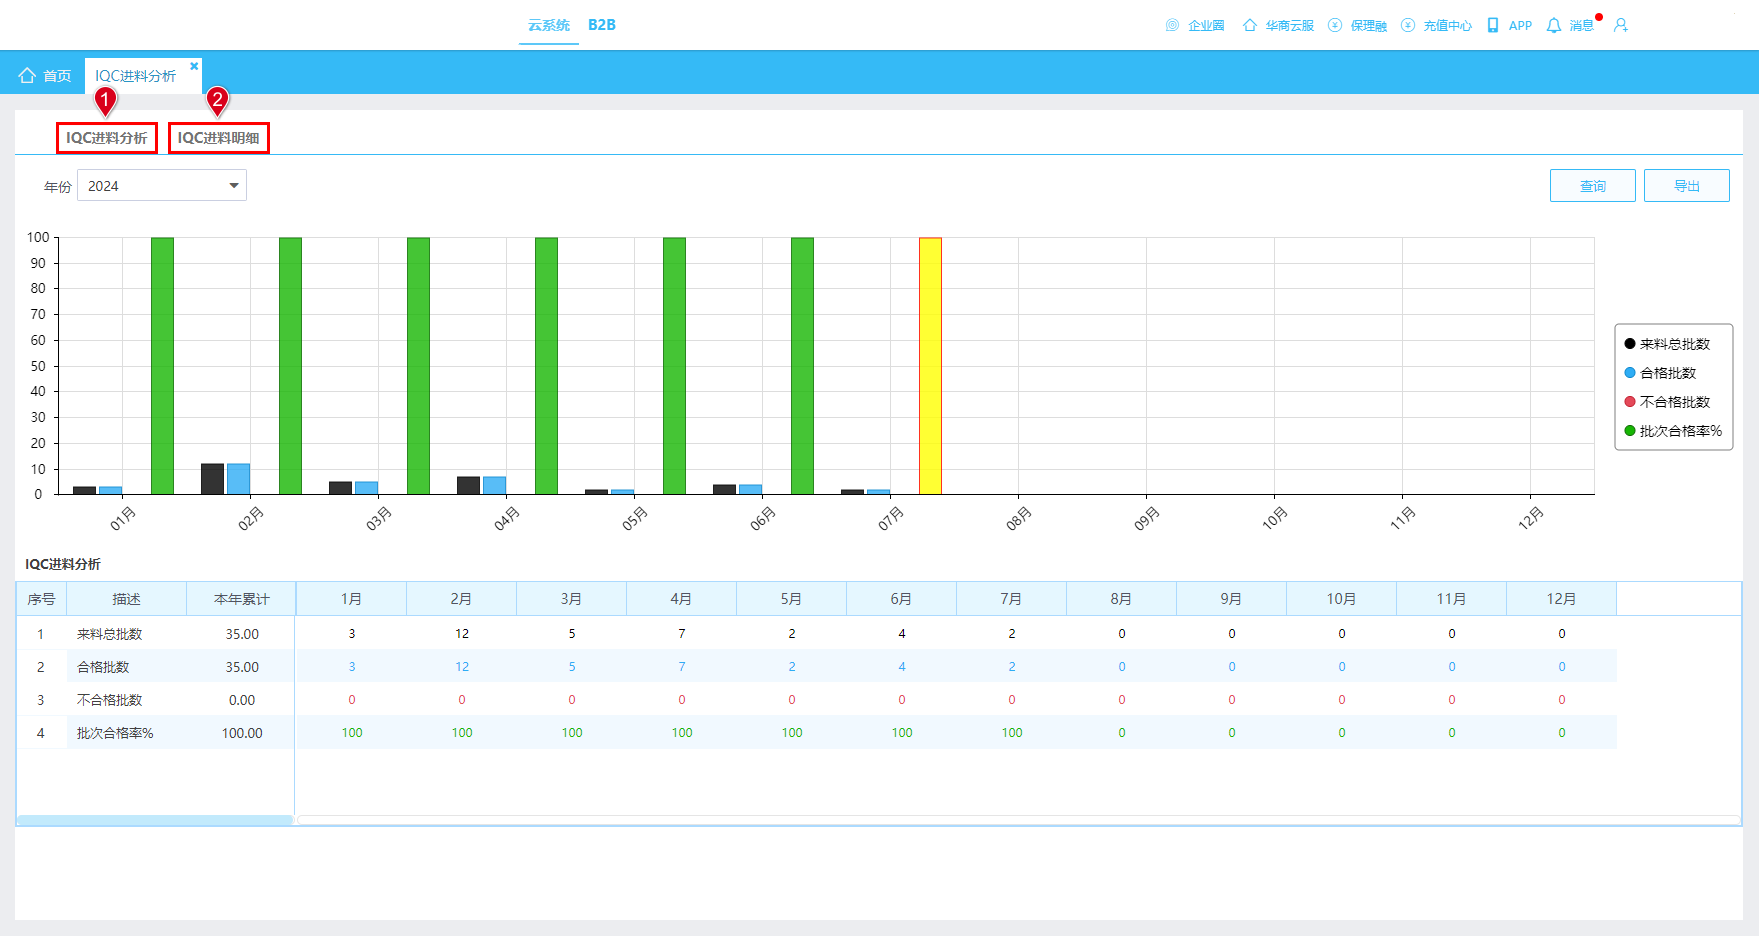Click 不合格批数 row total 0.00
Viewport: 1759px width, 936px height.
(242, 700)
